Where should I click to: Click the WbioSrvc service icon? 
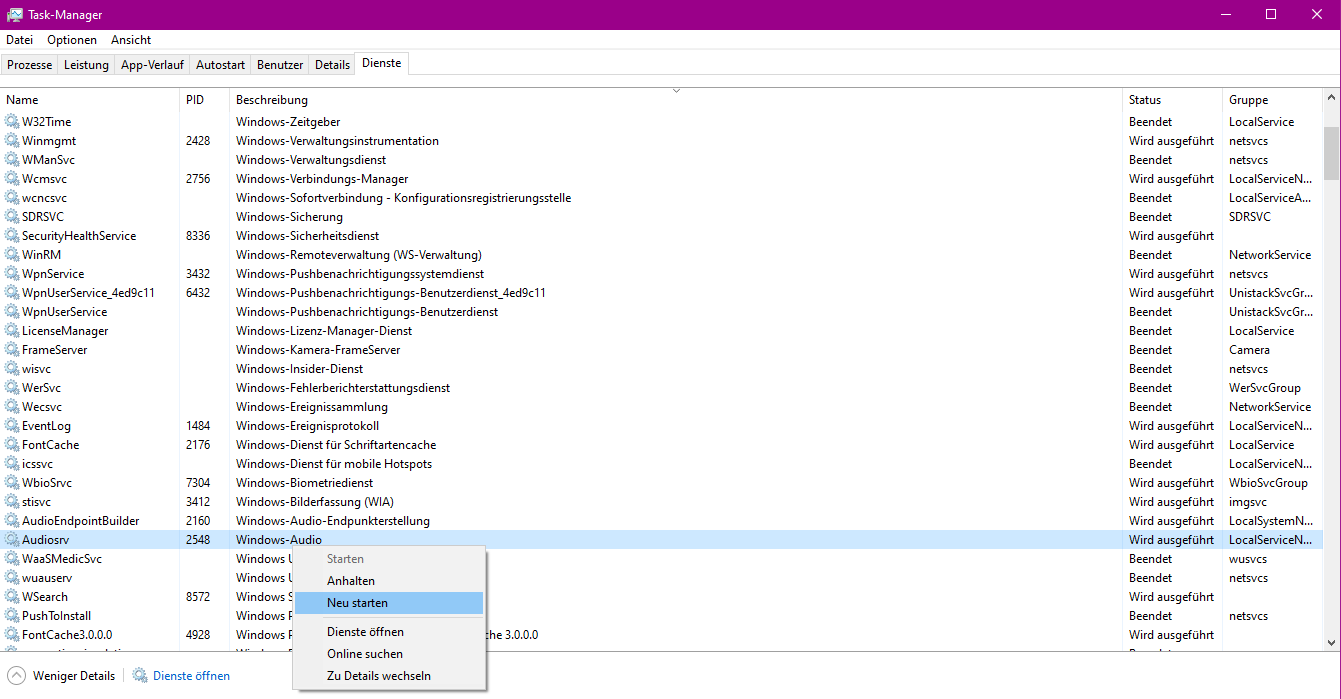pyautogui.click(x=12, y=483)
